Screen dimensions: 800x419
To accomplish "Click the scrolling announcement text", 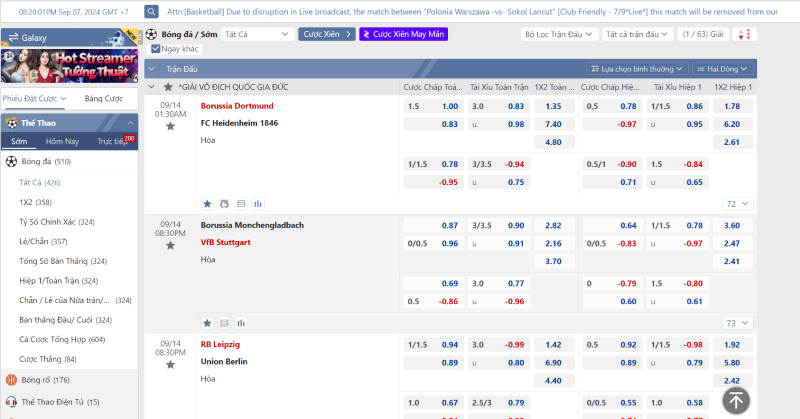I will point(472,11).
